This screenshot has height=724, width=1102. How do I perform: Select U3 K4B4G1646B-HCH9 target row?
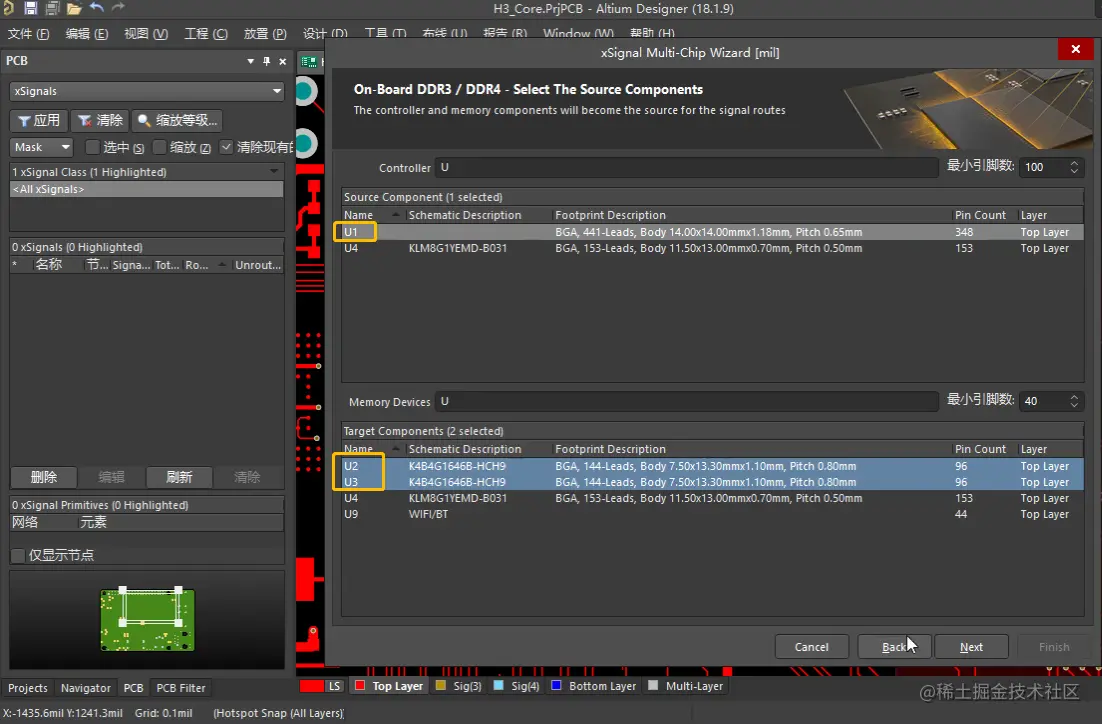click(713, 482)
